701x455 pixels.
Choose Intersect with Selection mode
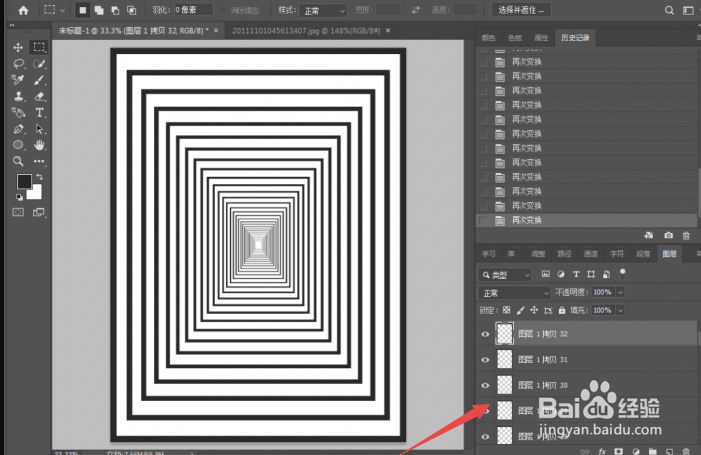click(131, 10)
